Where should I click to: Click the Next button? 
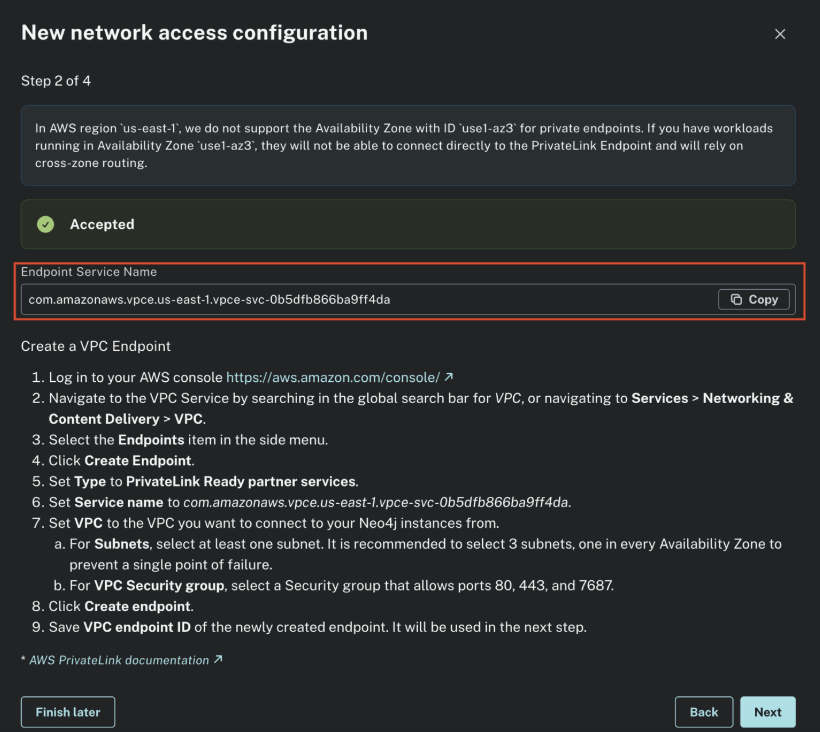click(767, 712)
